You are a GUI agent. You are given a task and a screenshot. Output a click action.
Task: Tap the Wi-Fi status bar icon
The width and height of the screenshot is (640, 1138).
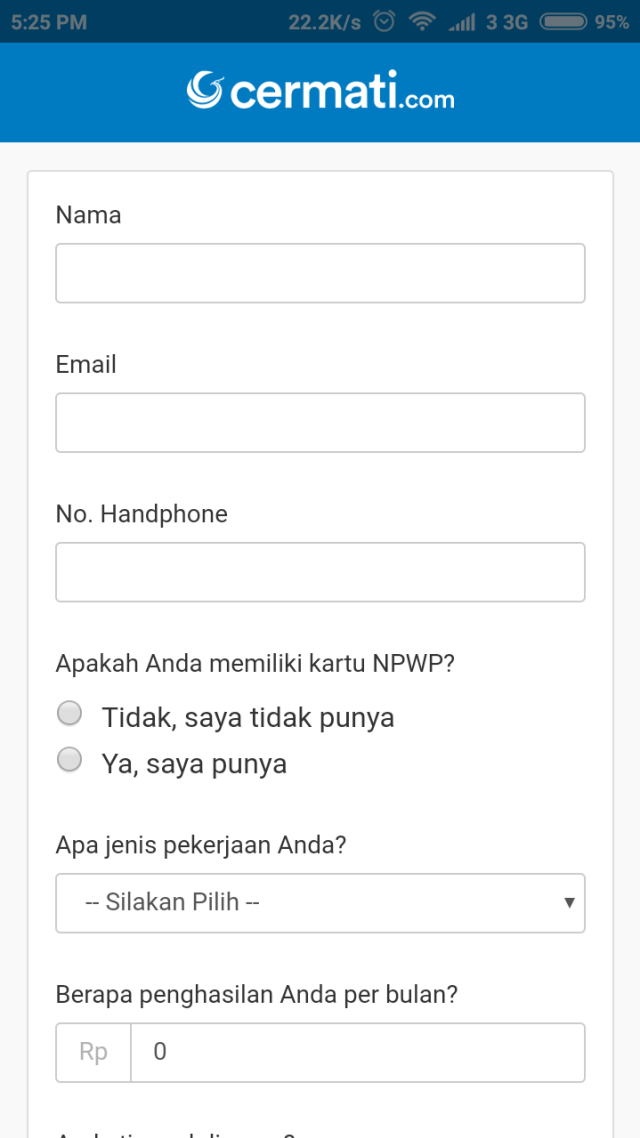422,22
